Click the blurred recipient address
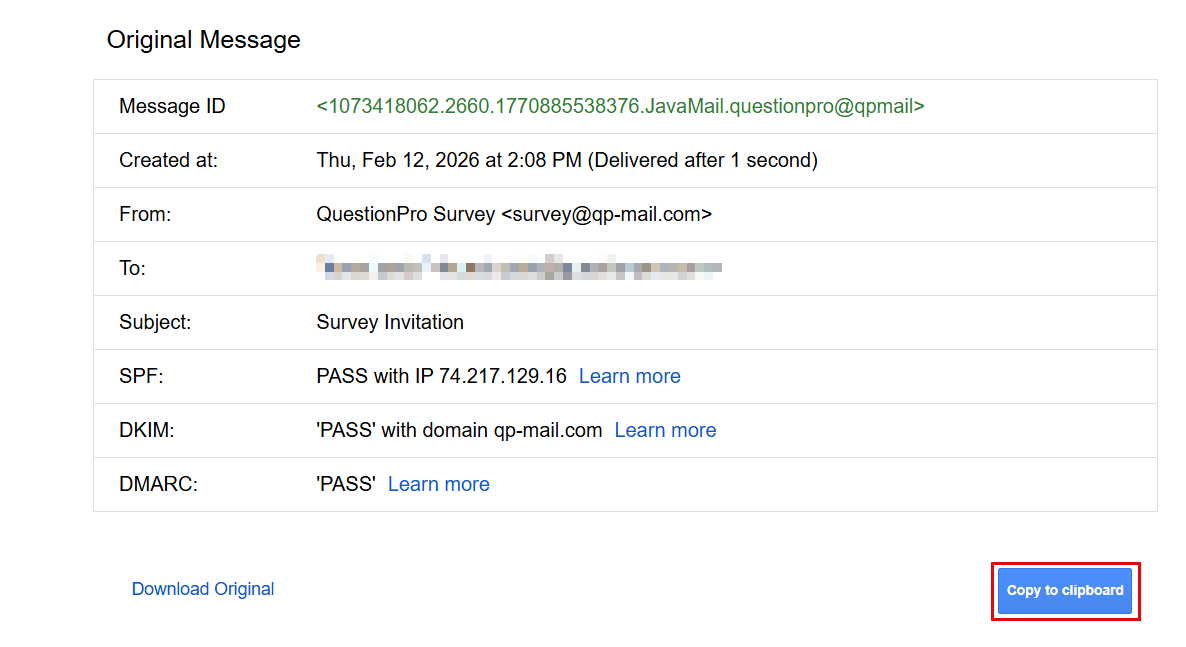 tap(519, 268)
